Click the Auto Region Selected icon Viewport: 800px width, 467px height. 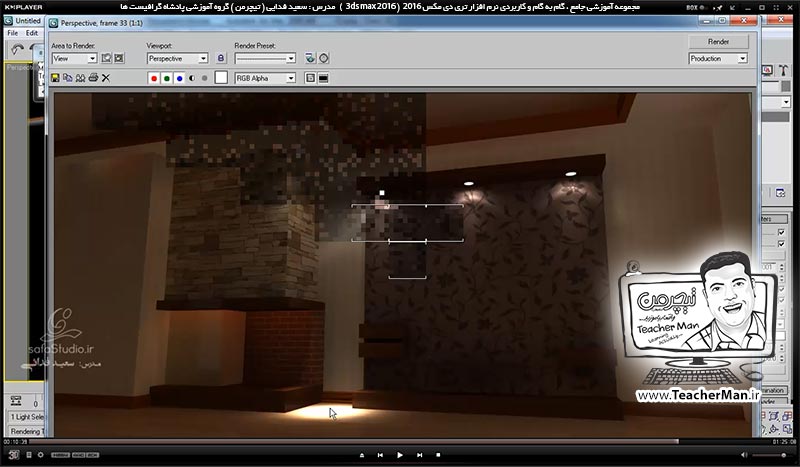(119, 58)
